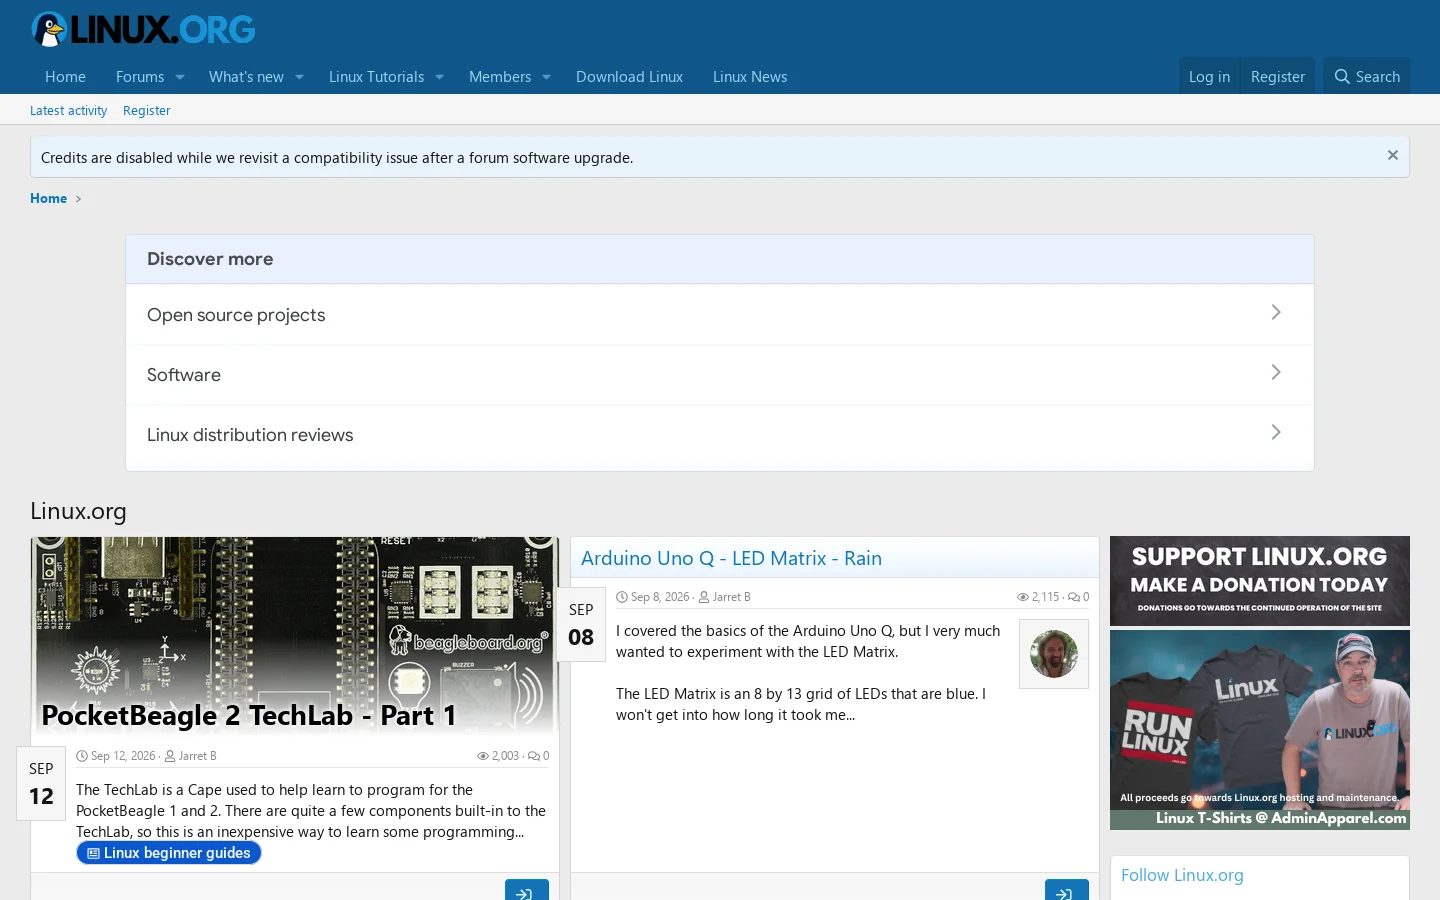Open the What's new tab
This screenshot has height=900, width=1440.
coord(246,77)
